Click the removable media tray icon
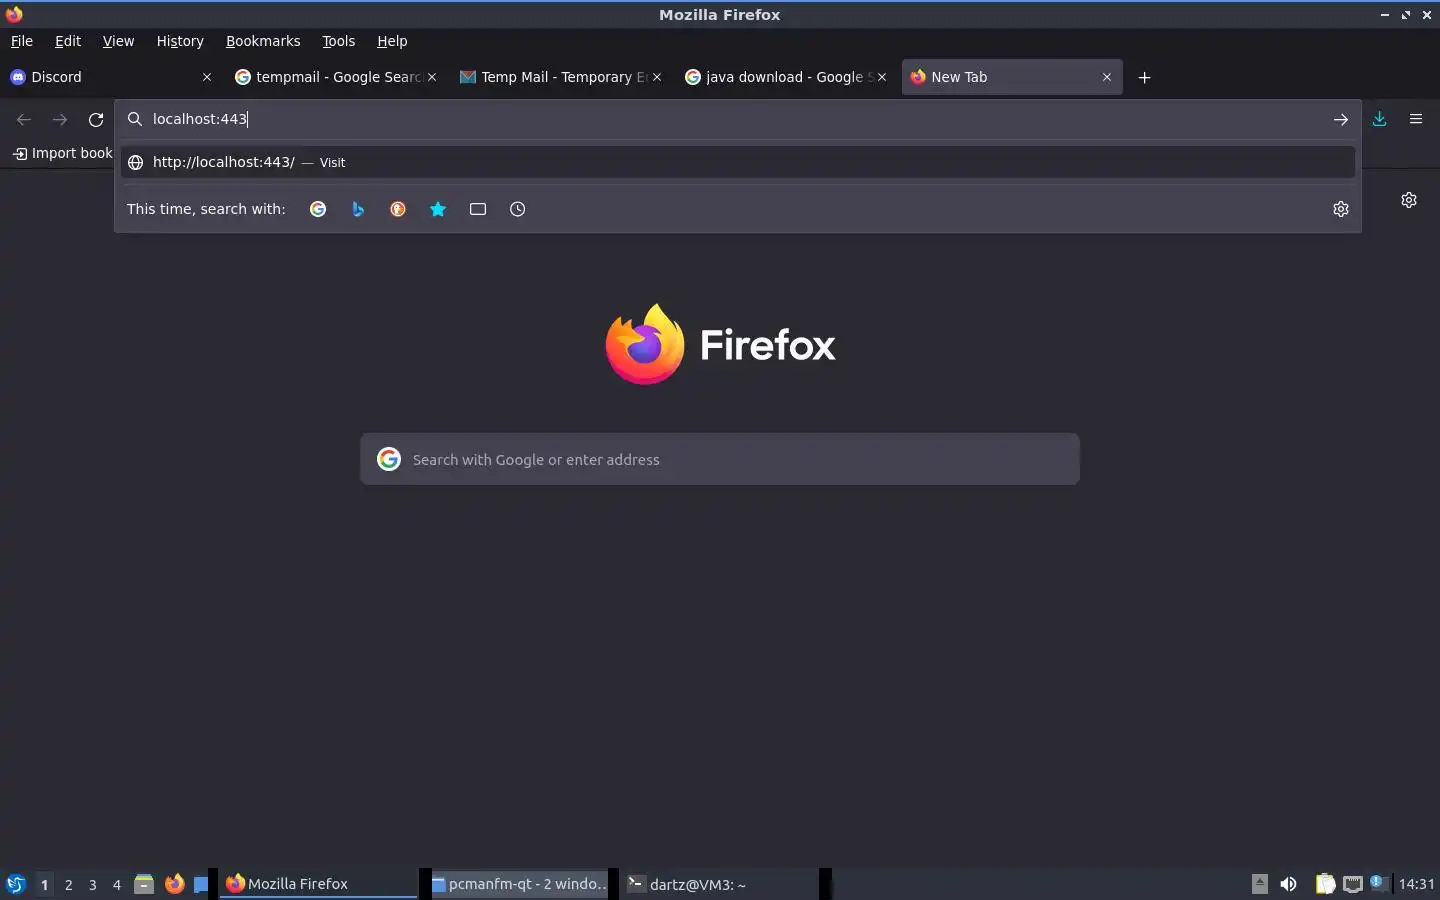This screenshot has width=1440, height=900. pos(1260,884)
